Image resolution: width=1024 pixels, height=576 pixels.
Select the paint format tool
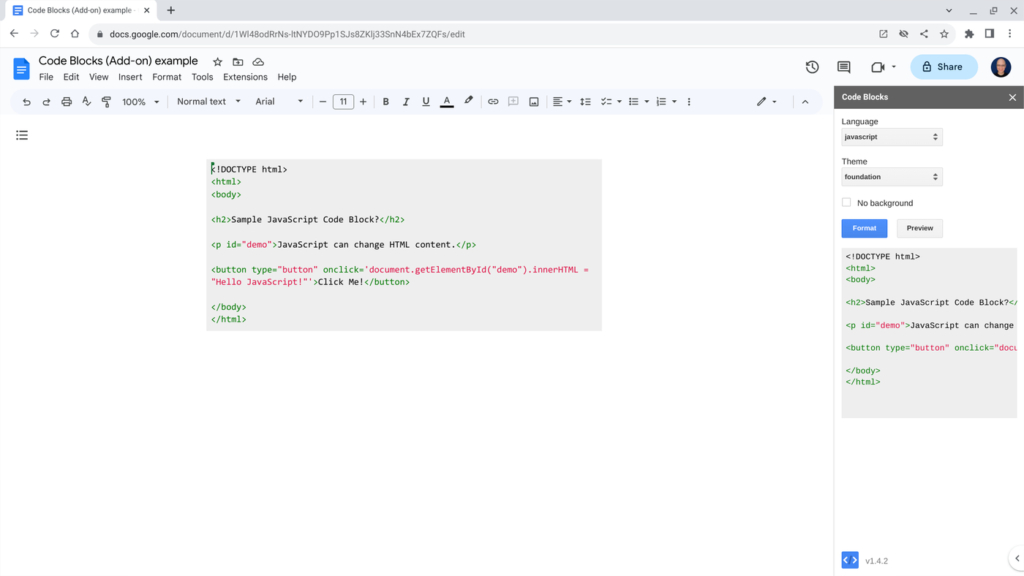click(106, 101)
